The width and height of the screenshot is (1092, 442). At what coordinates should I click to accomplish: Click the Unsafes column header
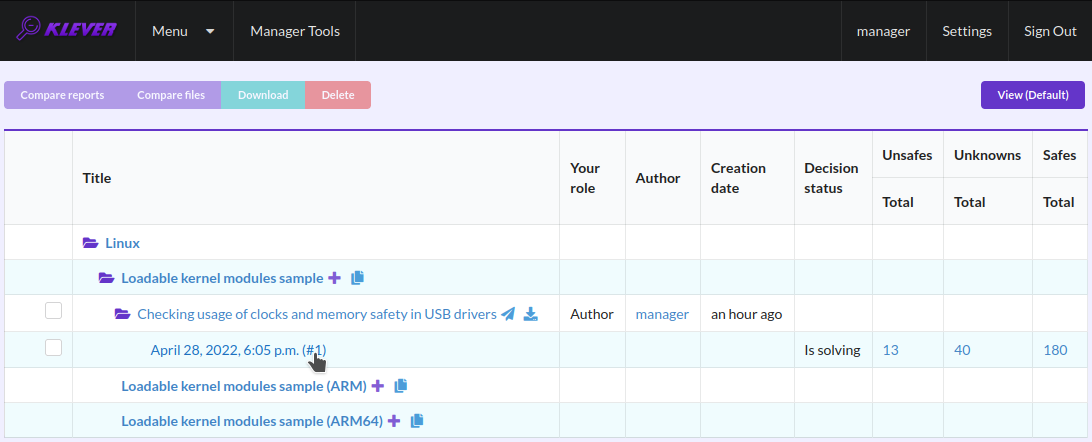click(906, 155)
